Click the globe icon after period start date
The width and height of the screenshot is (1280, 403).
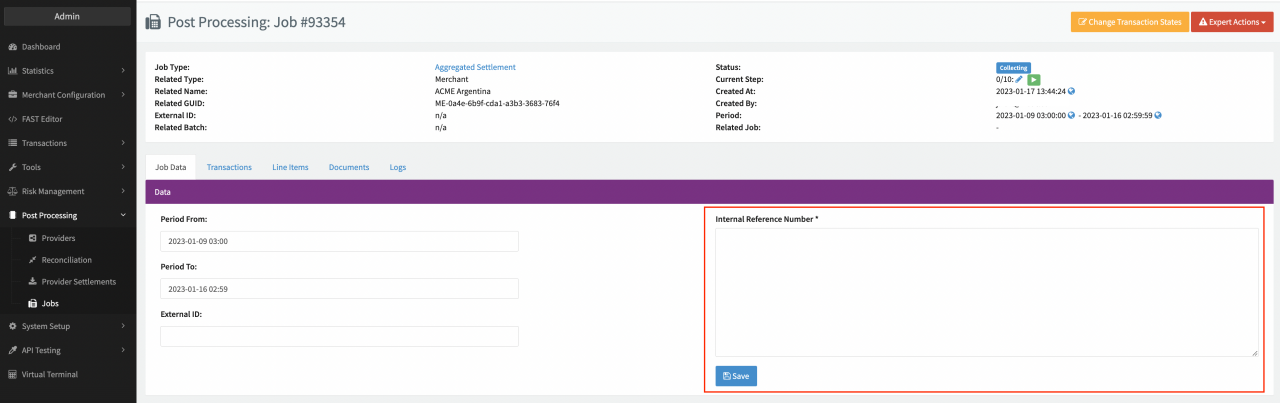pyautogui.click(x=1071, y=115)
